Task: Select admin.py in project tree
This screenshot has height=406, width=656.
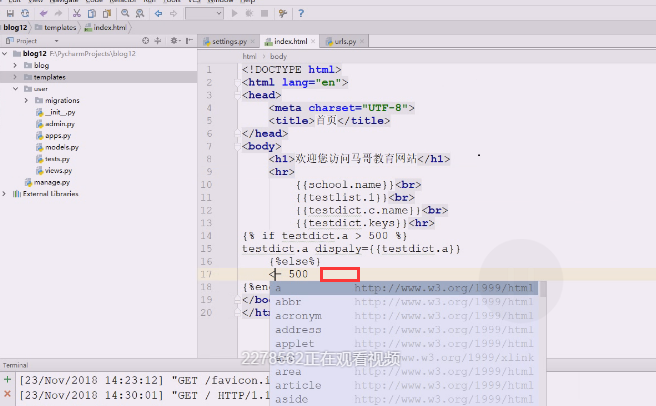Action: pyautogui.click(x=55, y=124)
